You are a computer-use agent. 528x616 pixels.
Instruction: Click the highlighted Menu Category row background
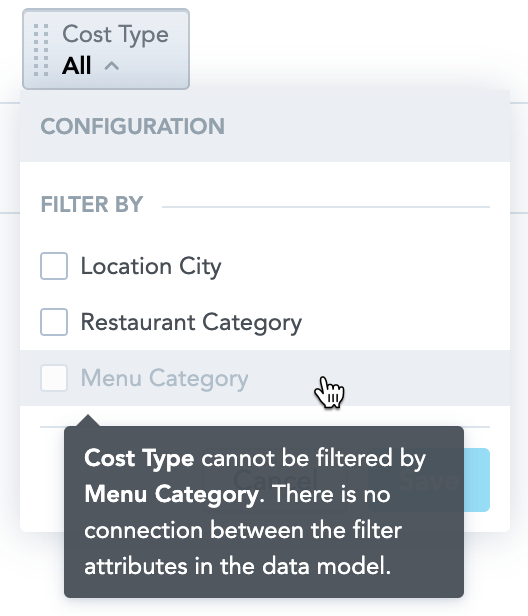pyautogui.click(x=265, y=378)
